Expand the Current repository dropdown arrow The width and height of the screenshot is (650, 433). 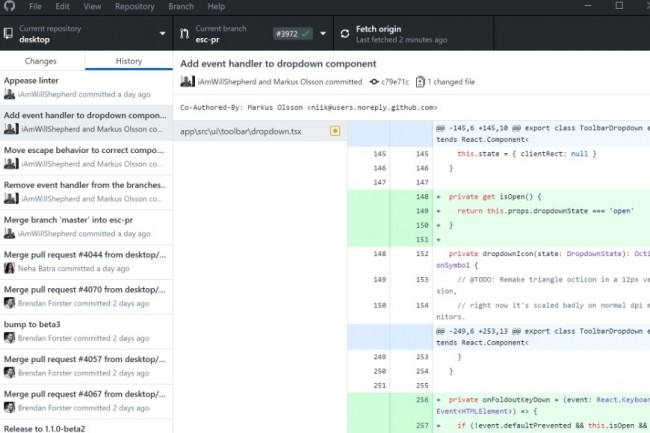point(162,34)
